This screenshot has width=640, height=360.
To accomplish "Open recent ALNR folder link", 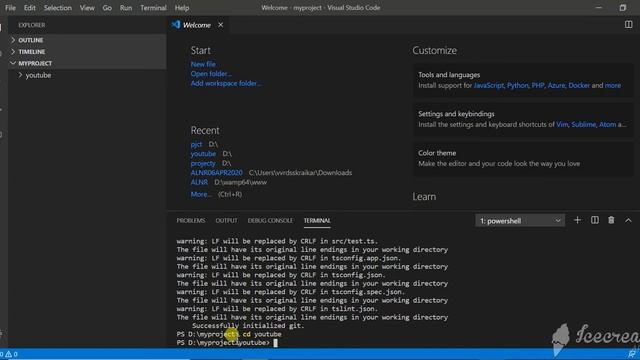I will (199, 182).
